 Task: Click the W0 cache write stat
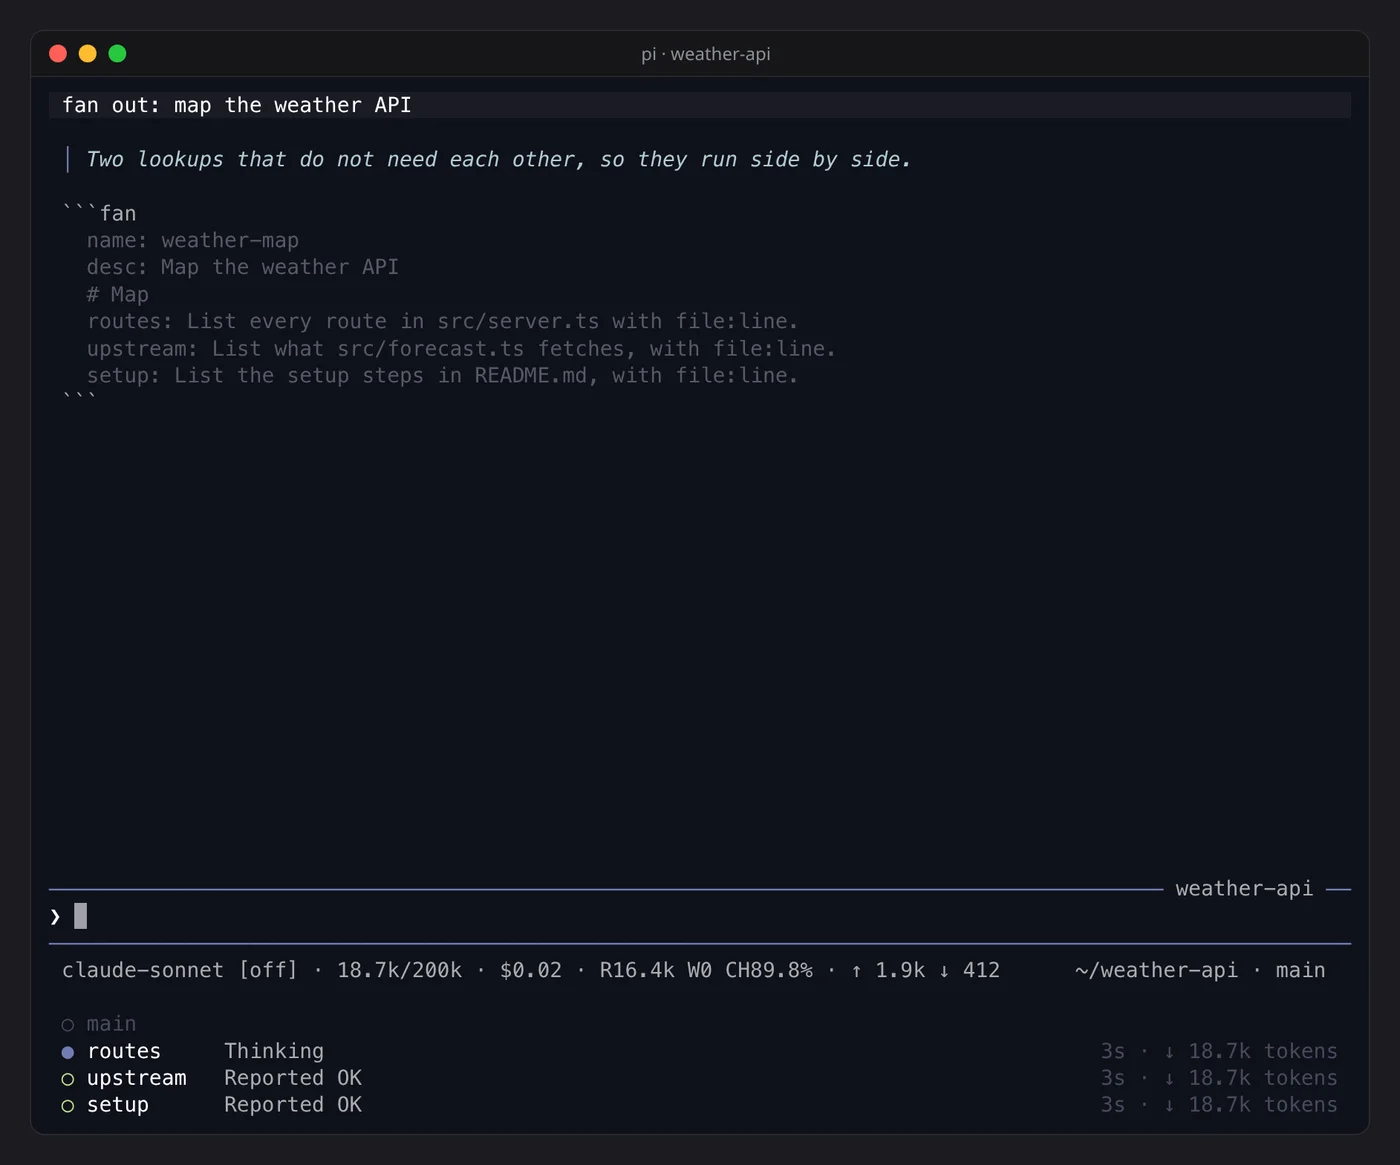tap(700, 970)
